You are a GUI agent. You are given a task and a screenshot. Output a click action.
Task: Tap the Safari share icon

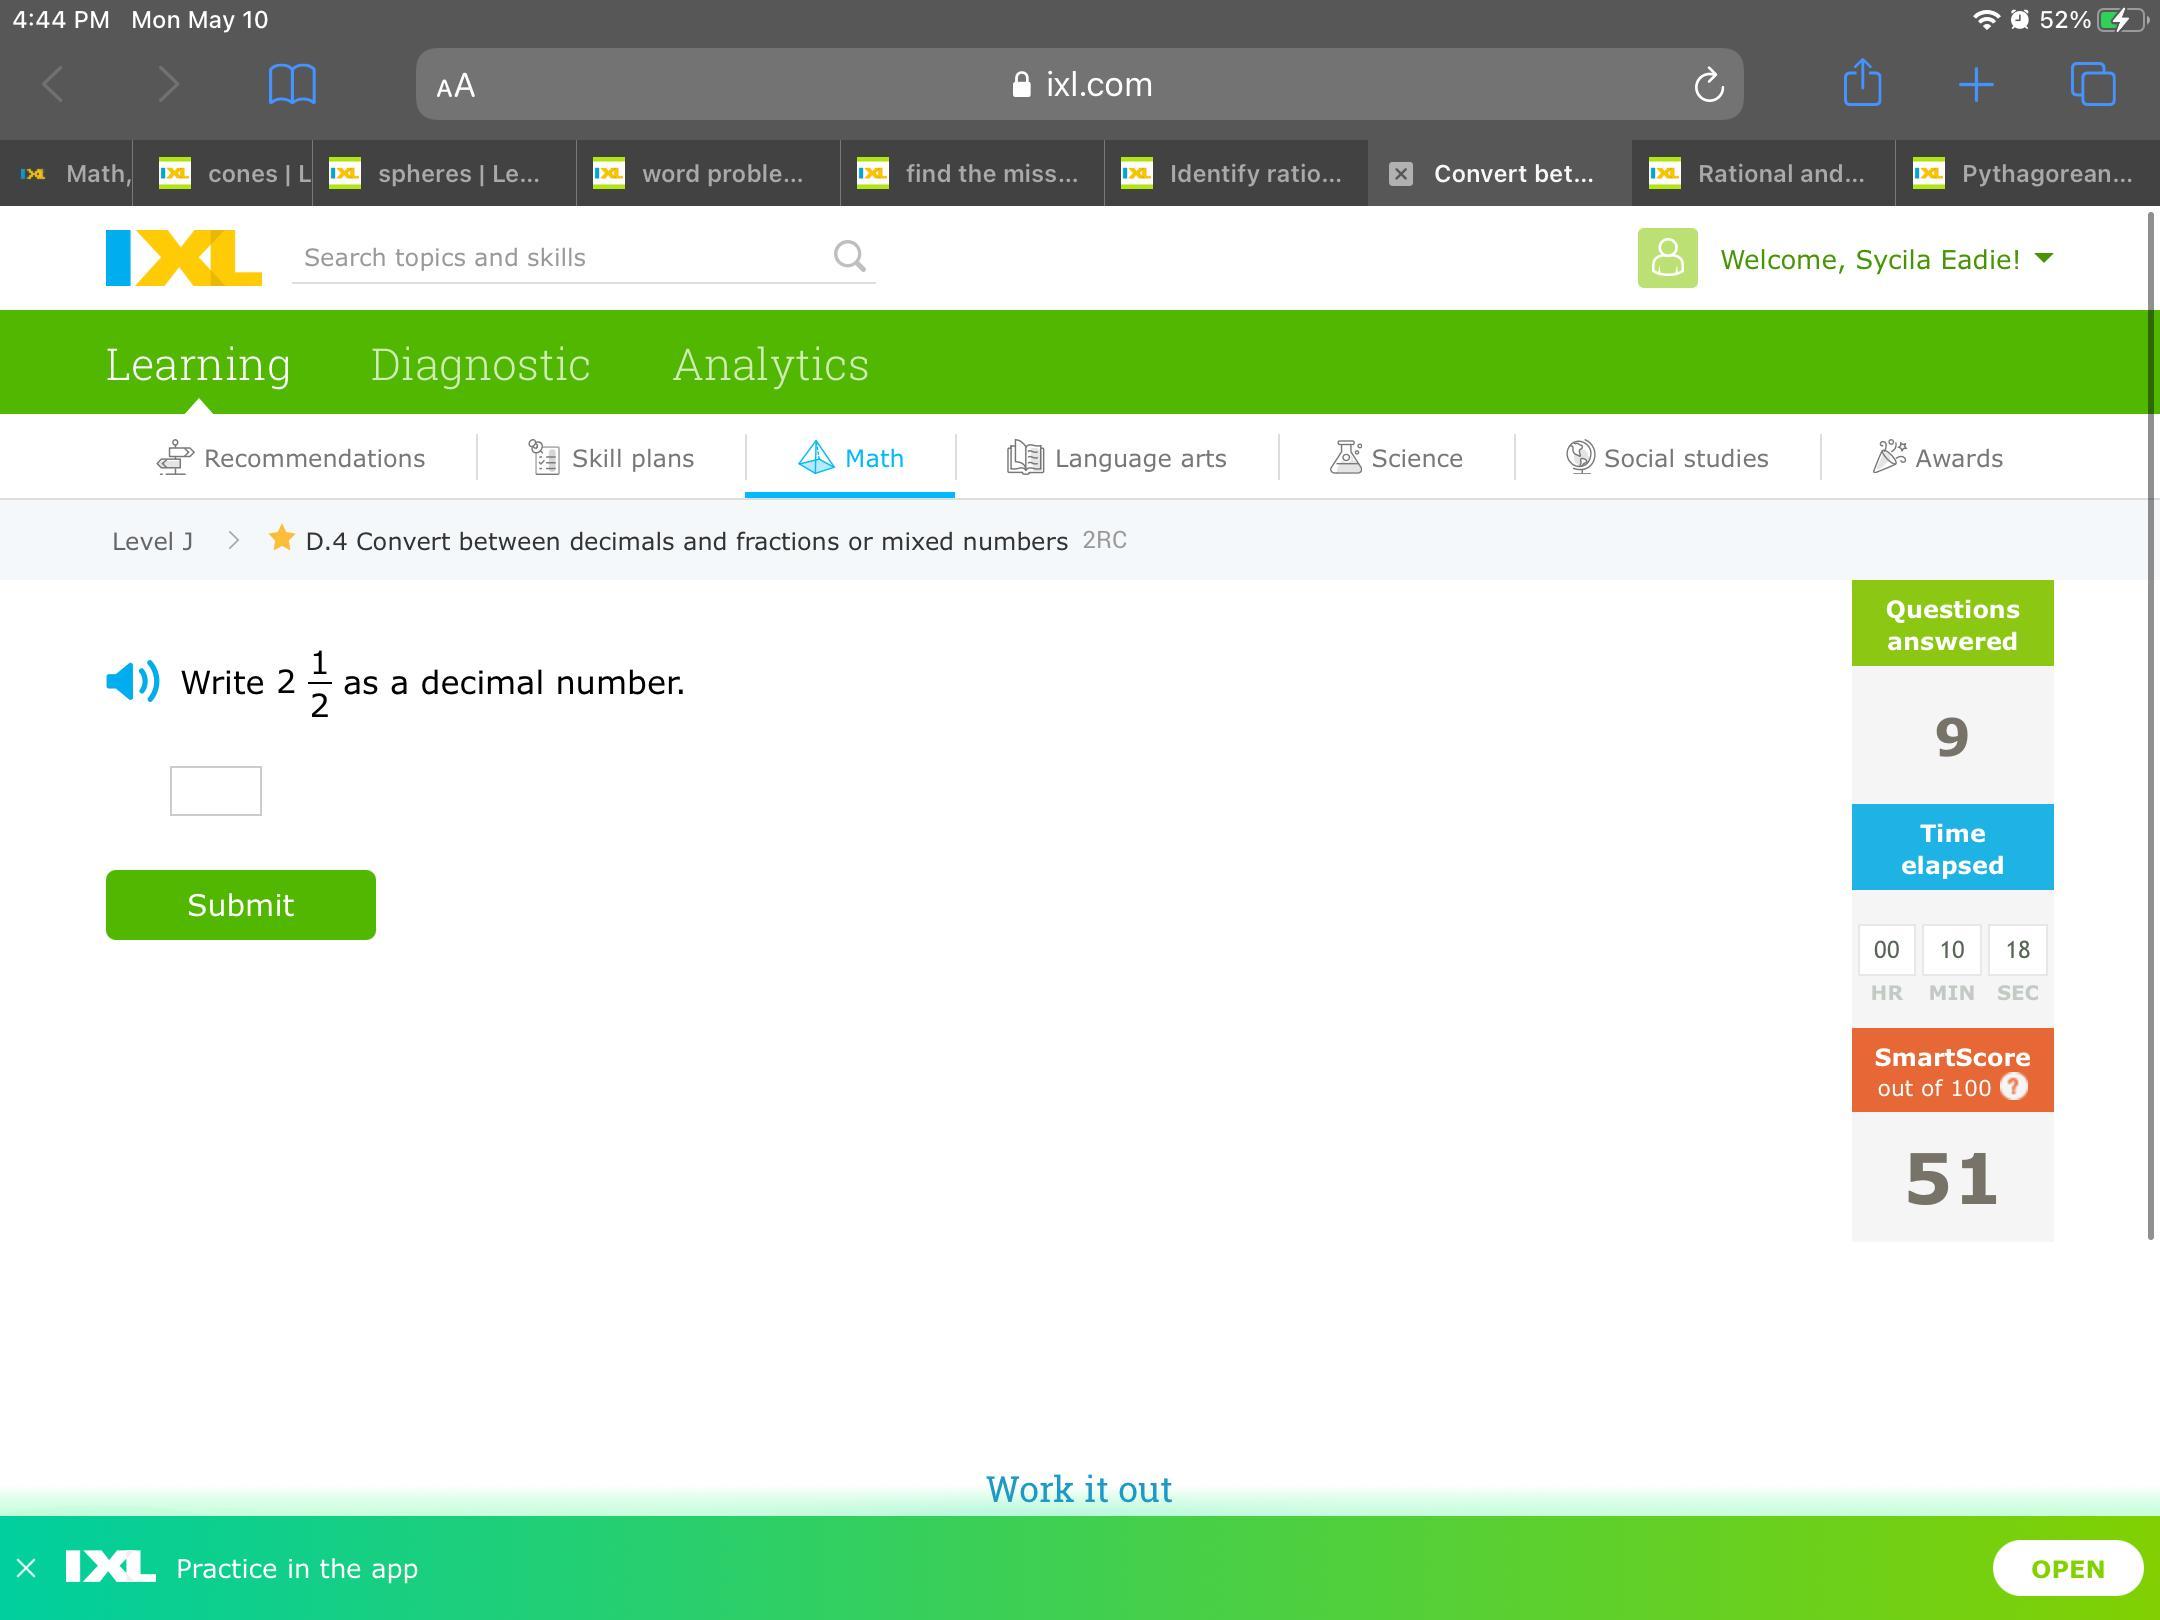[x=1862, y=84]
